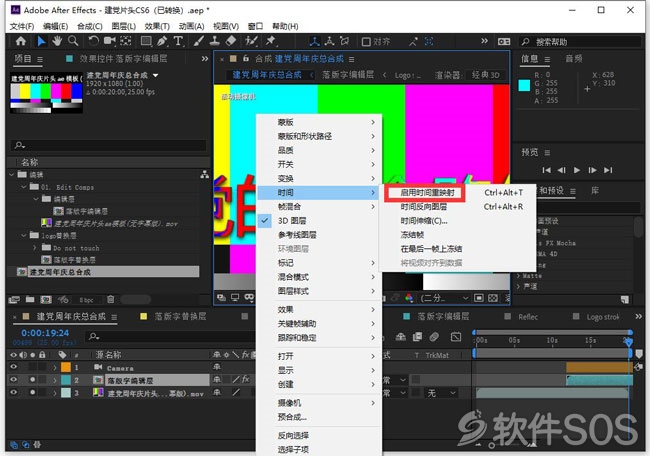Click the orange label color of Camera layer
Image resolution: width=650 pixels, height=456 pixels.
click(x=66, y=367)
